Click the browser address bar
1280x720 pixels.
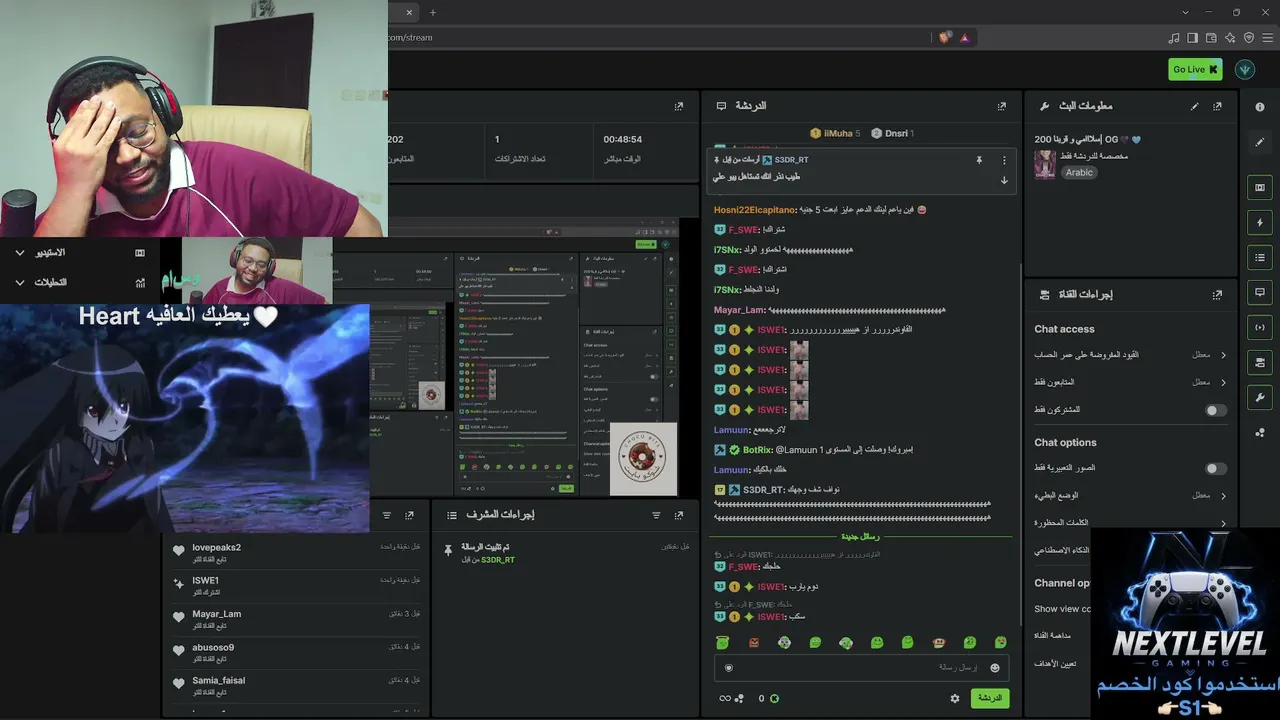coord(660,37)
